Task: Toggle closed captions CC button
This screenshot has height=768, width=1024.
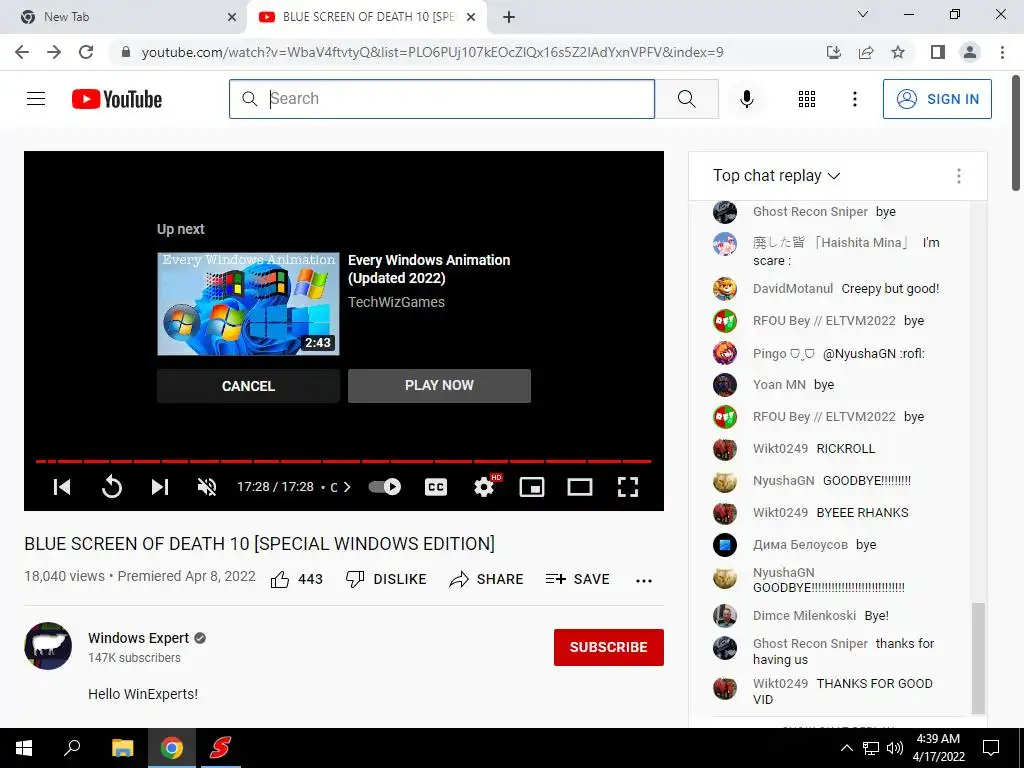Action: click(436, 487)
